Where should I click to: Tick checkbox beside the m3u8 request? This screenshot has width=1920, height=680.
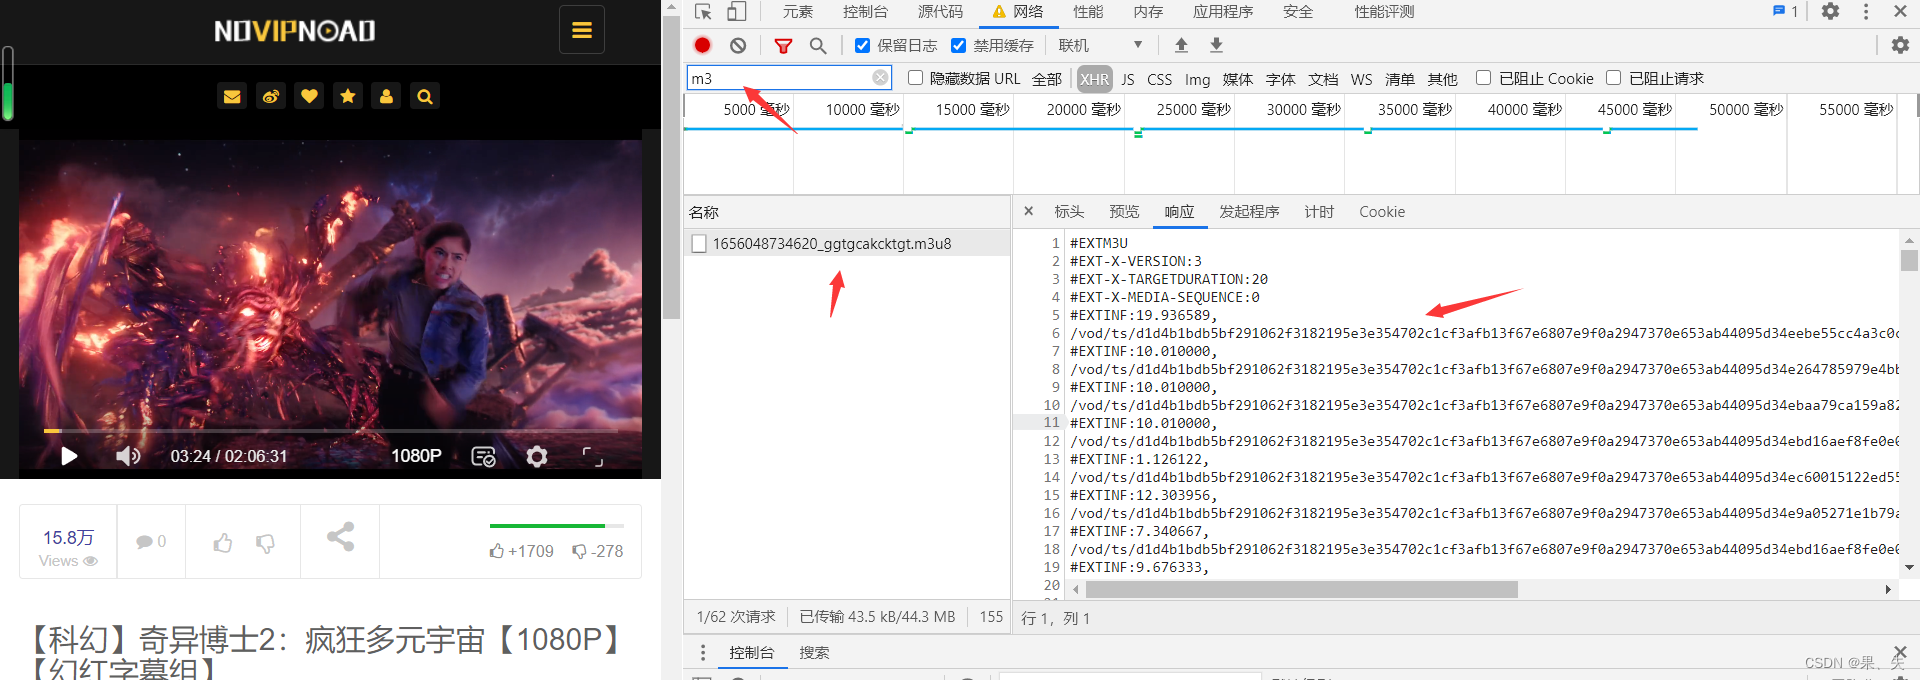pos(699,243)
